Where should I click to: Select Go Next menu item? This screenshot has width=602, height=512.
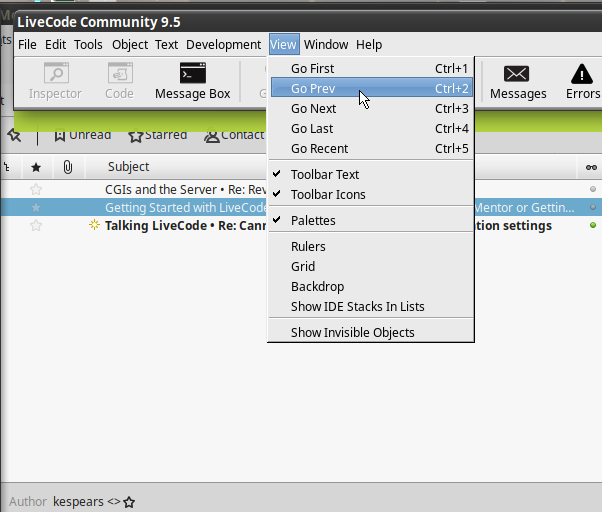point(371,109)
